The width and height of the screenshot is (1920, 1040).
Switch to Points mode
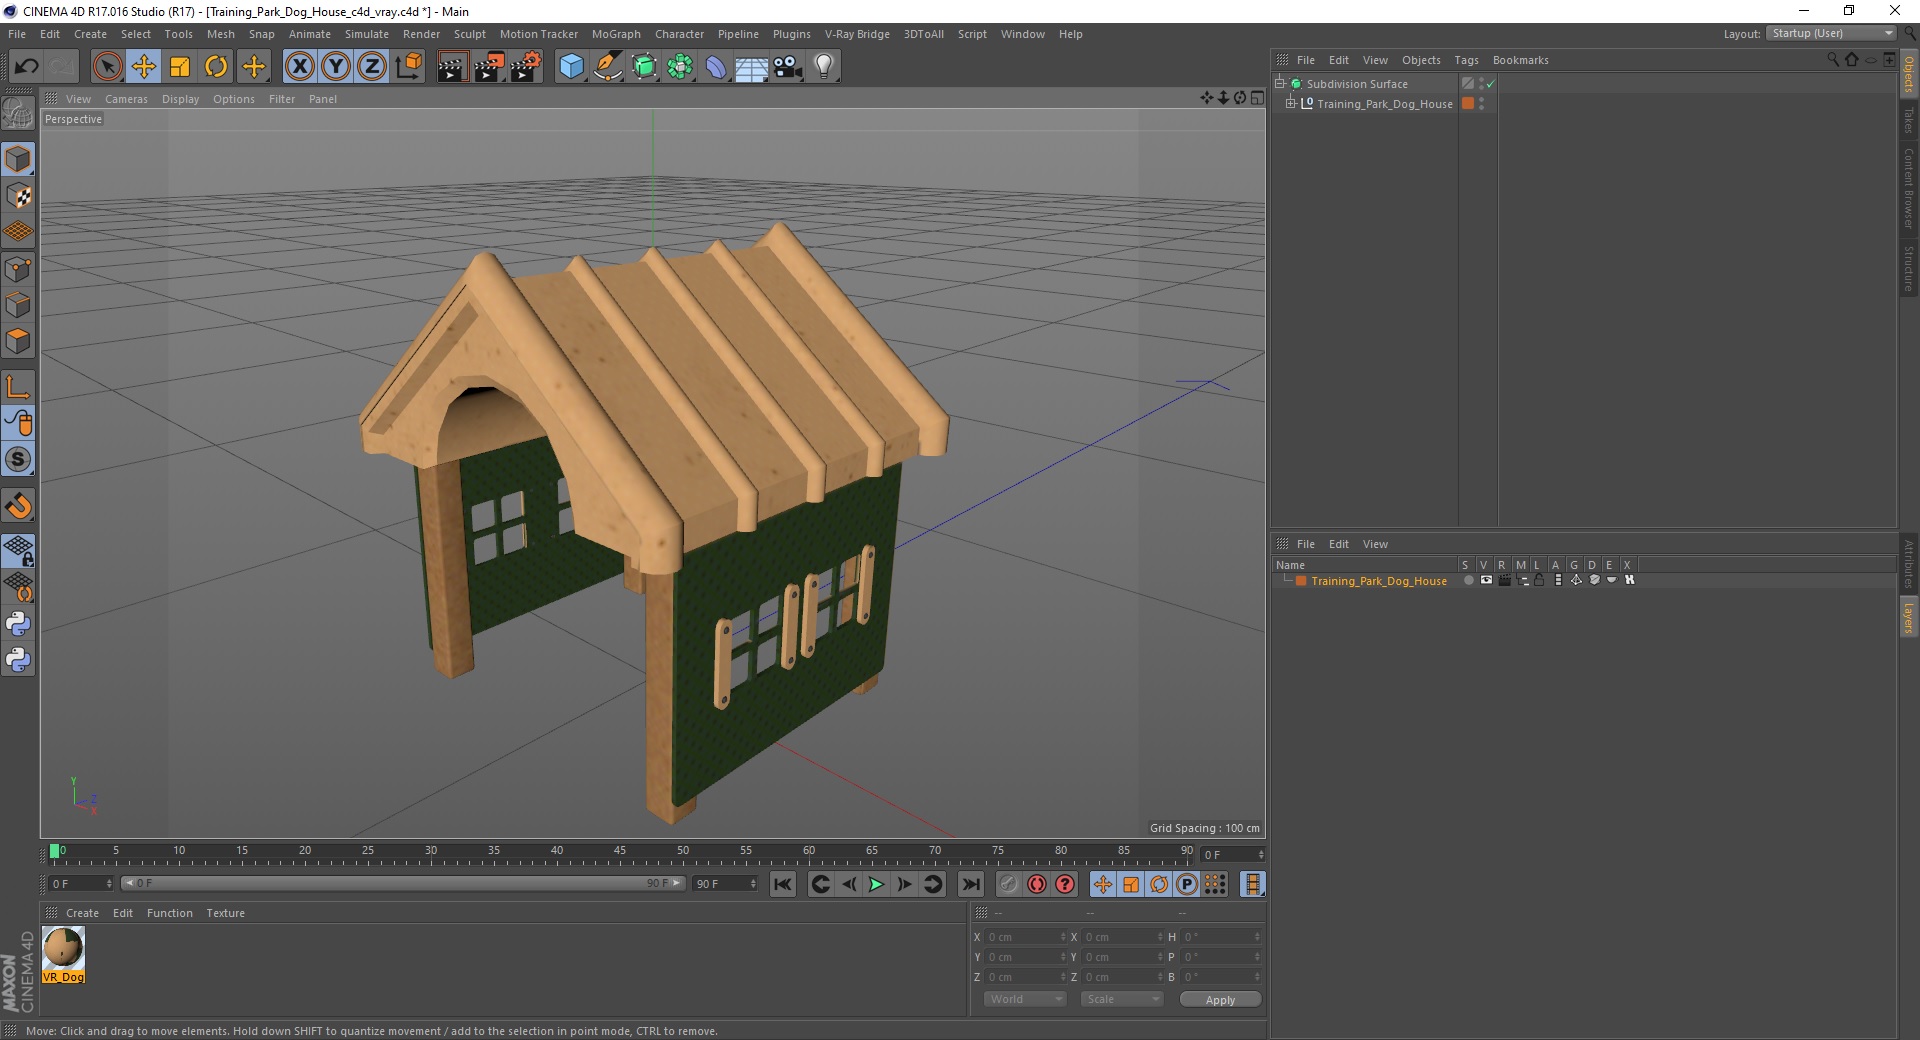click(x=18, y=269)
